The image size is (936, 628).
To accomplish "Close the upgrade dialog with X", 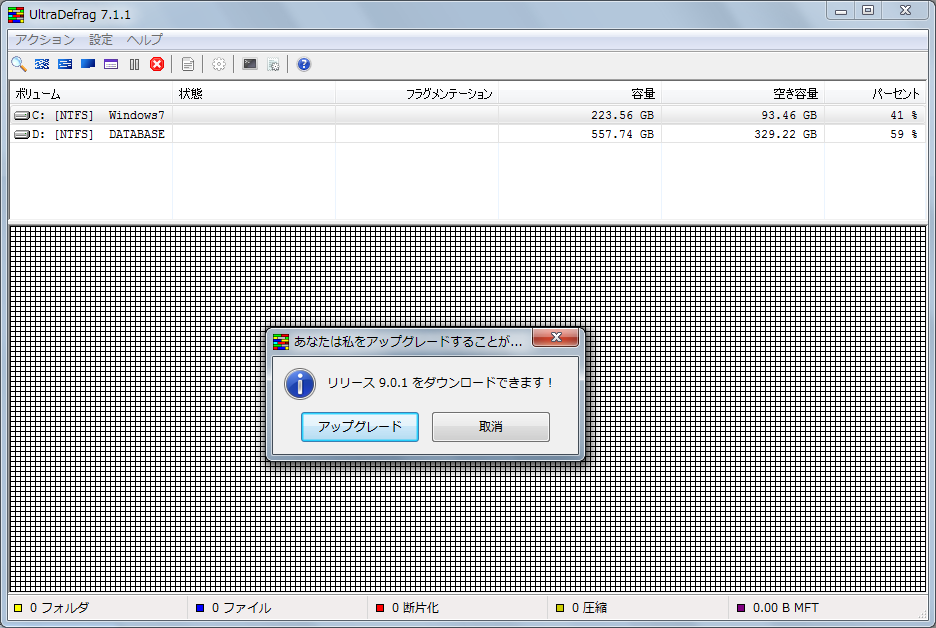I will pyautogui.click(x=556, y=337).
